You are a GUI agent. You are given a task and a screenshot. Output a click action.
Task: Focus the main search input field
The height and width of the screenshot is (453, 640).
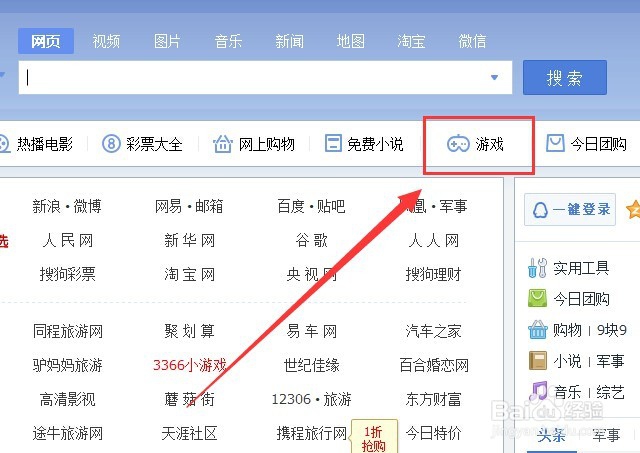click(x=265, y=78)
